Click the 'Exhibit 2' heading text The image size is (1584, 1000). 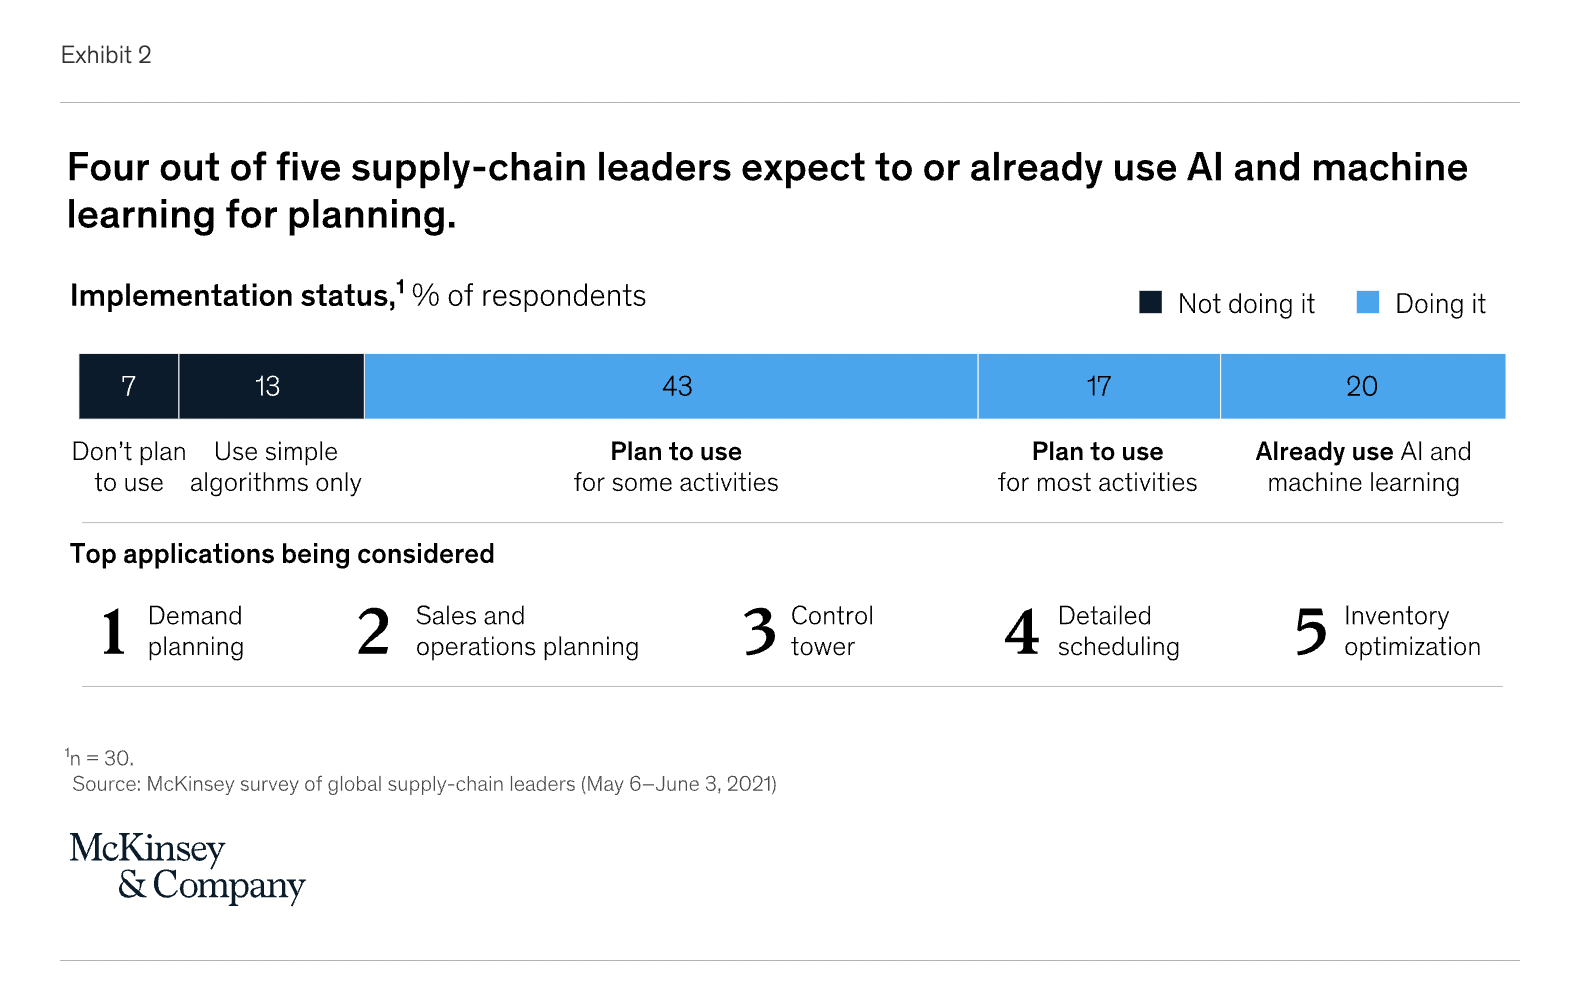coord(106,55)
